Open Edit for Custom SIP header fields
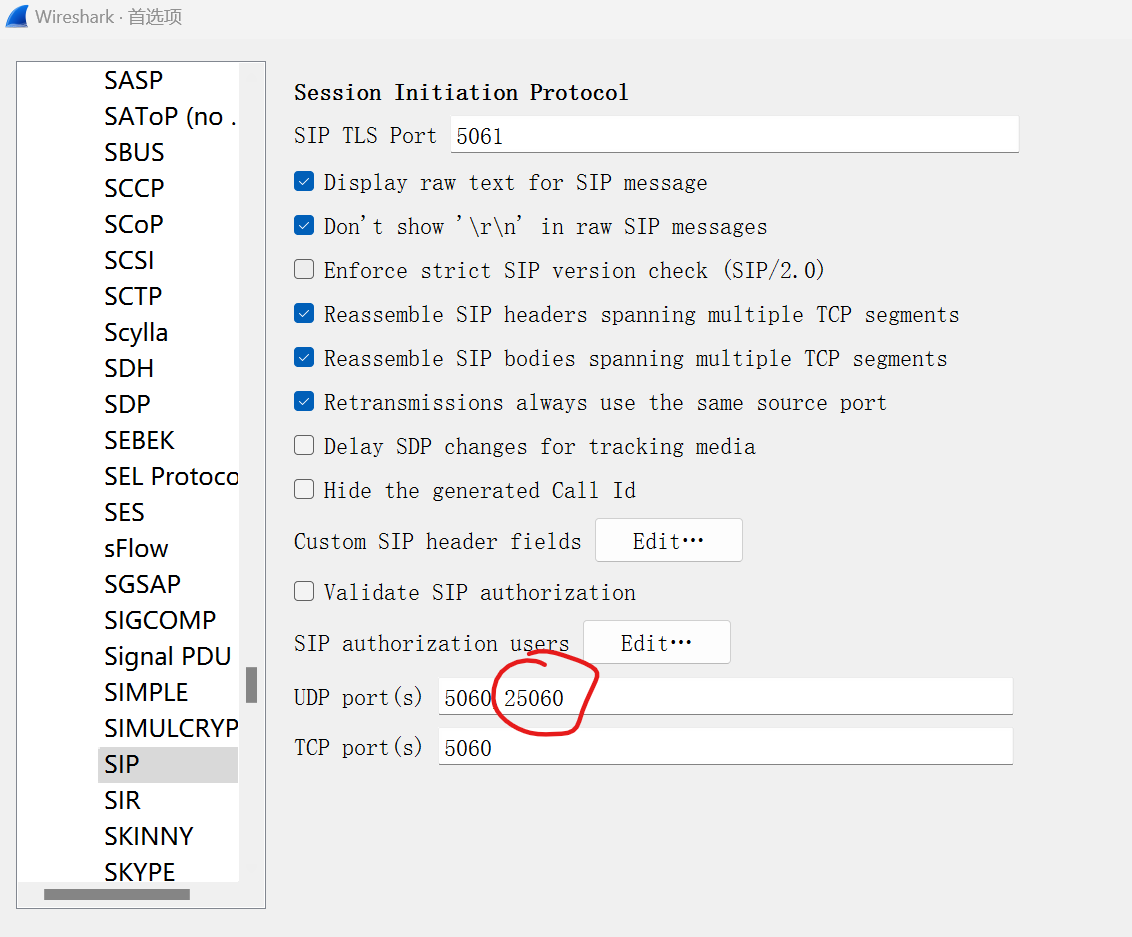The width and height of the screenshot is (1132, 937). (x=669, y=541)
